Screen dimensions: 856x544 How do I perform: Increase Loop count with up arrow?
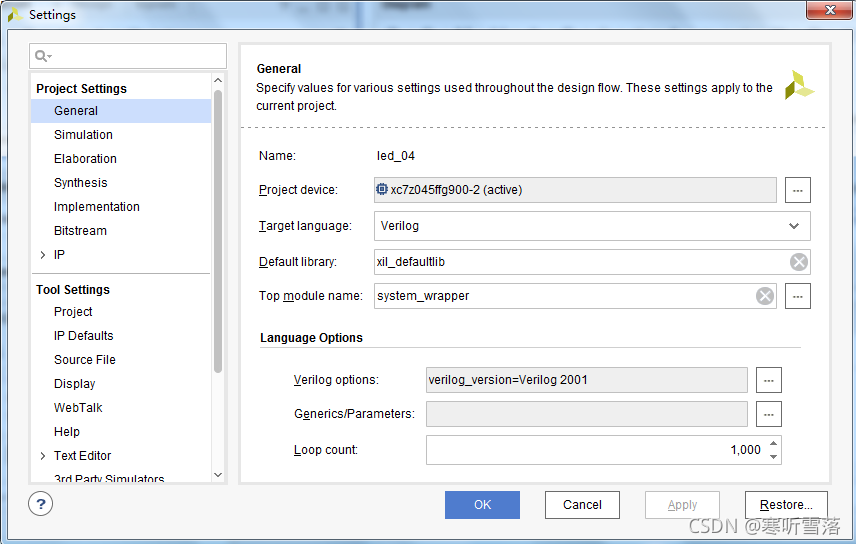pos(774,443)
